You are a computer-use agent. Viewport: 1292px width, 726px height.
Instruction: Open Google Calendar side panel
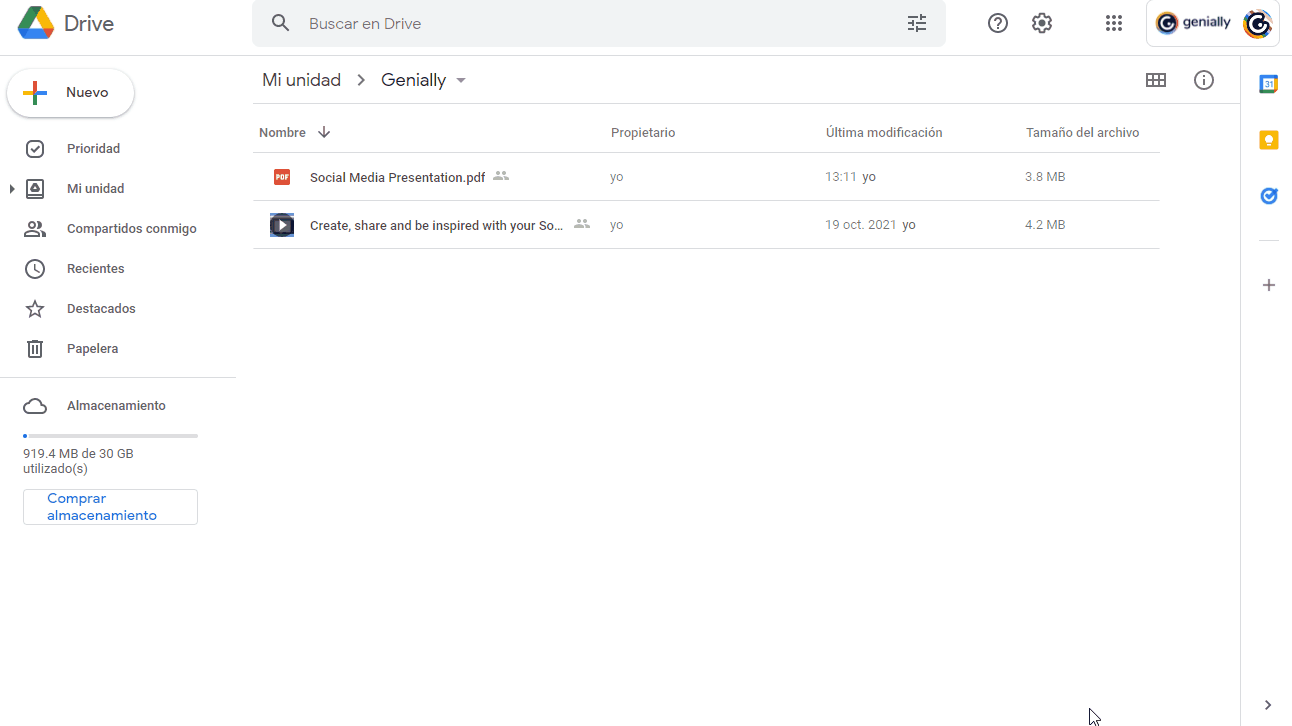[x=1268, y=84]
